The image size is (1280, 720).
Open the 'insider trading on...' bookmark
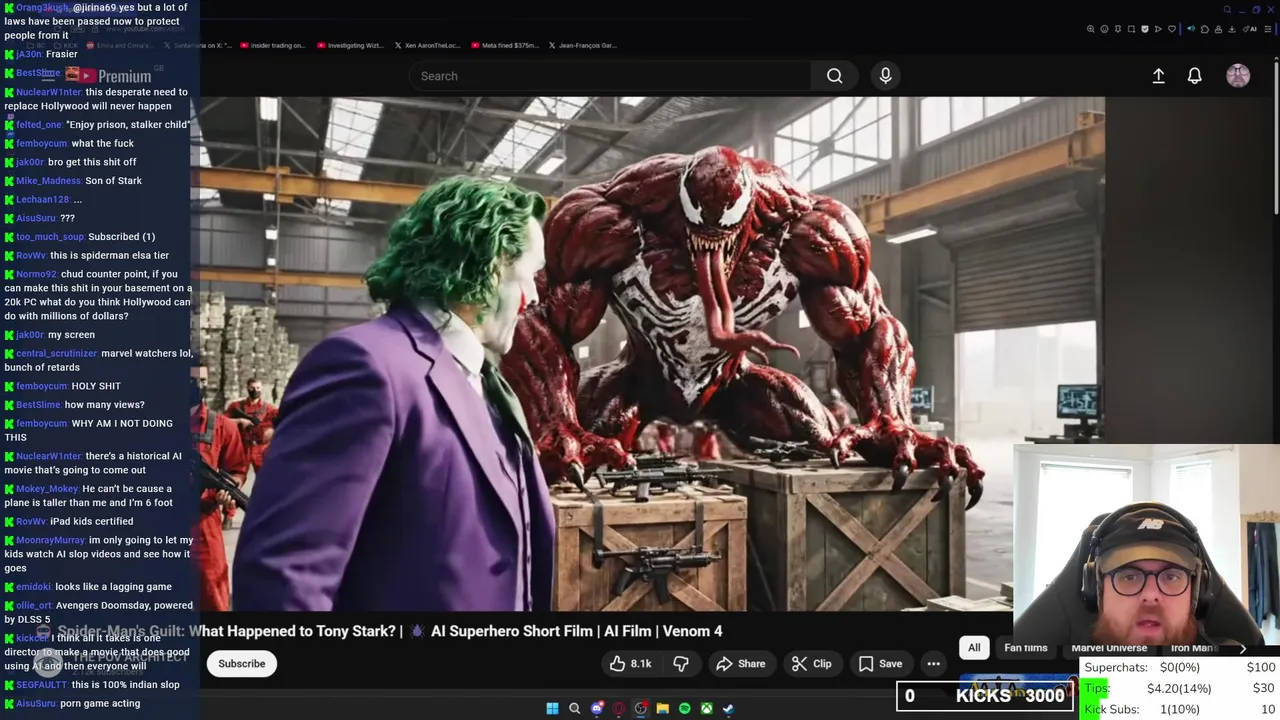pos(271,45)
